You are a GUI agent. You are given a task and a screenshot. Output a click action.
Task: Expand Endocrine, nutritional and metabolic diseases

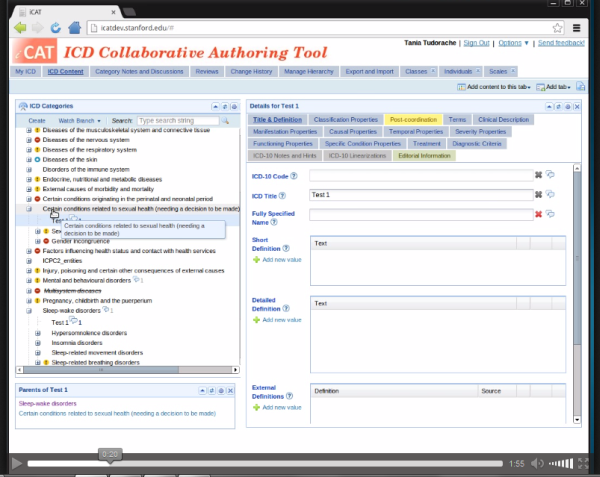click(x=29, y=179)
